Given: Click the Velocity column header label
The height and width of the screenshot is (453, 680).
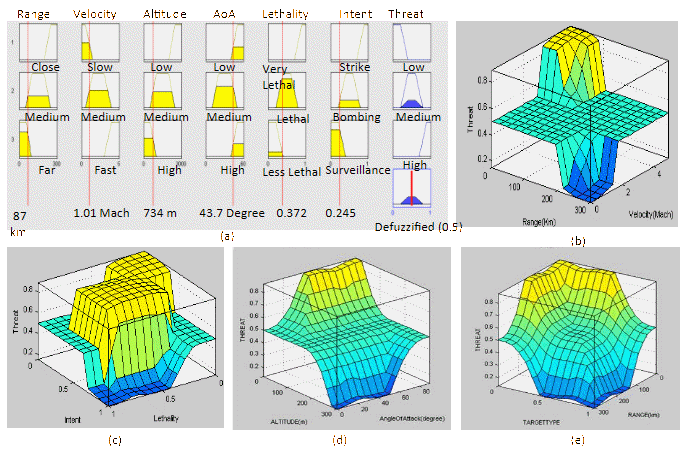Looking at the screenshot, I should pos(95,14).
